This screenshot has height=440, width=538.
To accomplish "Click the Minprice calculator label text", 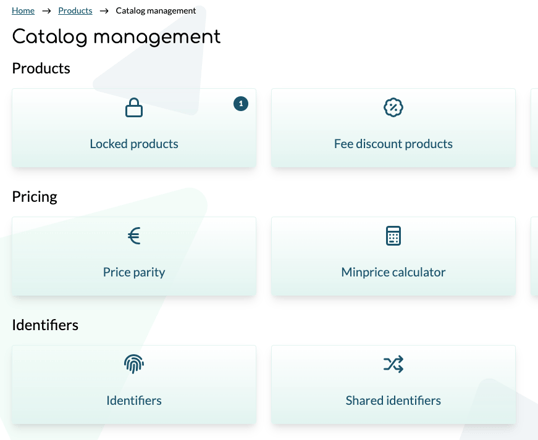I will click(393, 272).
